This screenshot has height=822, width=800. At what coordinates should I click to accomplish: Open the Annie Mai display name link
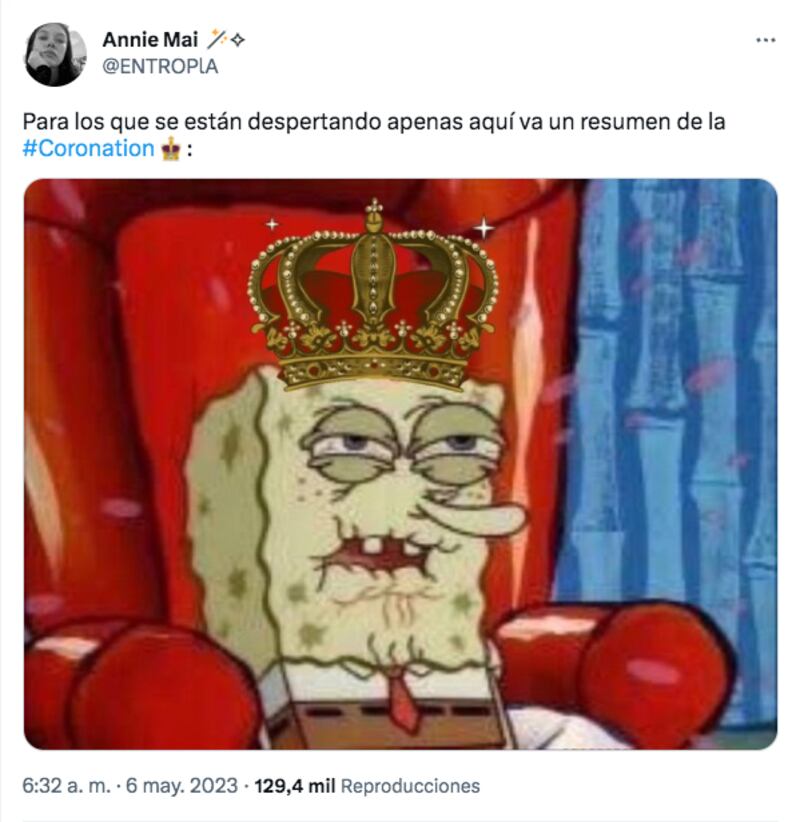pos(150,40)
